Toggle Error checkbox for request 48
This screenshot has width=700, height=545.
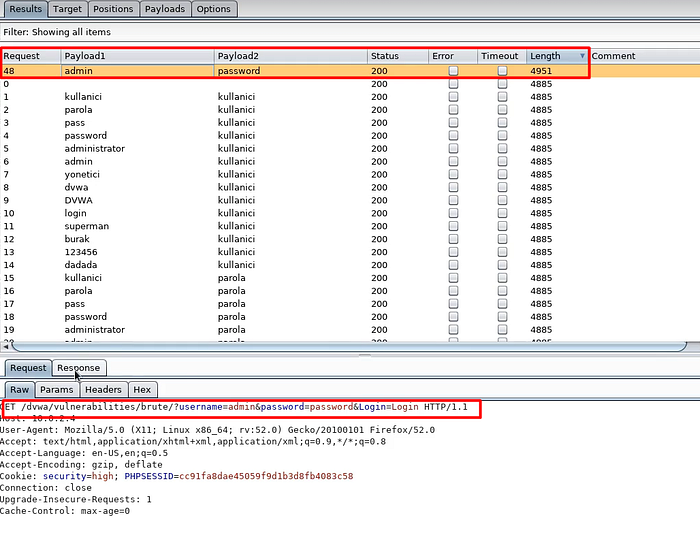pyautogui.click(x=454, y=71)
